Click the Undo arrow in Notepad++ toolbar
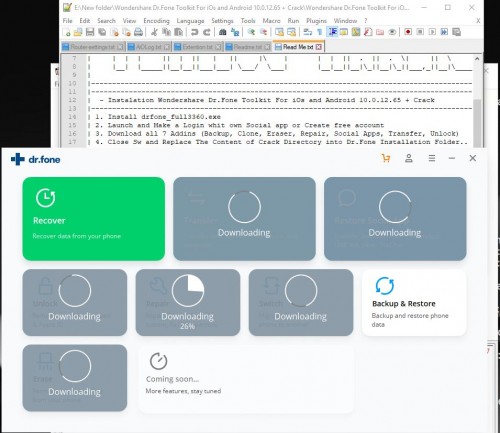This screenshot has height=433, width=500. [x=194, y=32]
